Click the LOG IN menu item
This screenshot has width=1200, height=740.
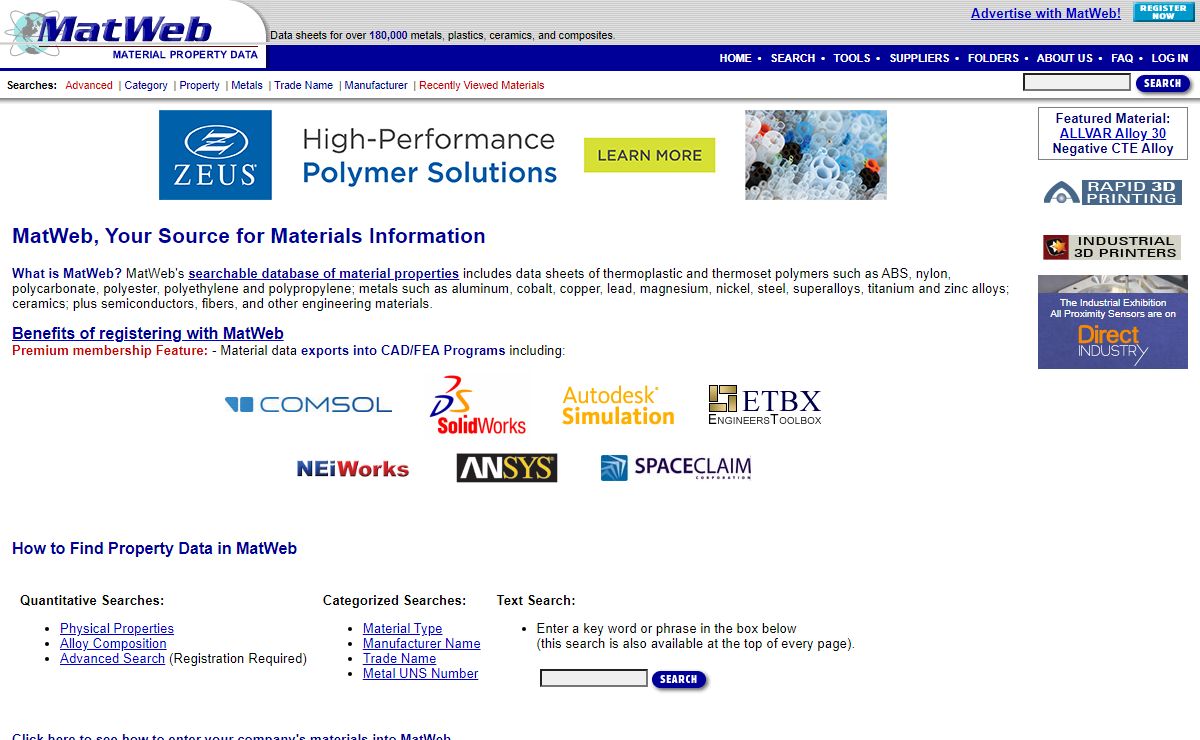pyautogui.click(x=1170, y=58)
